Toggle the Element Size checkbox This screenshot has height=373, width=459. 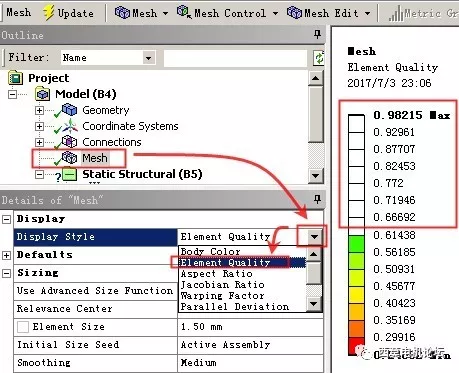pos(23,327)
